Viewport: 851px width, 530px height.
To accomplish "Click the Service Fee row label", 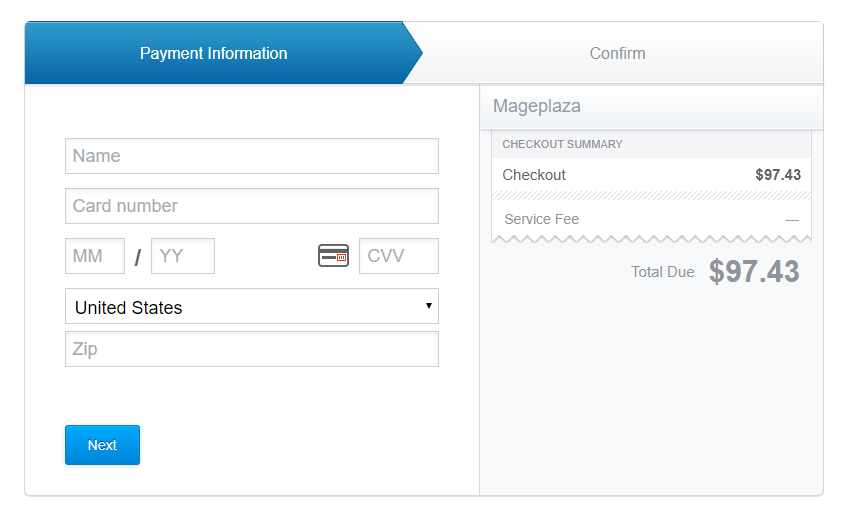I will (542, 219).
